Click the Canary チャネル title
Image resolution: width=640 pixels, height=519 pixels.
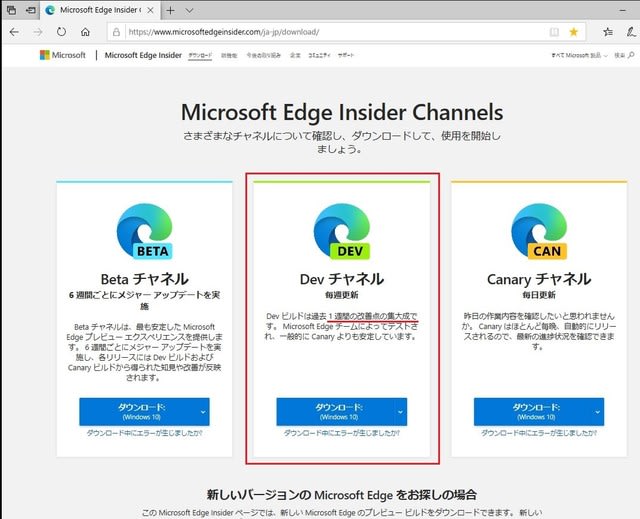click(x=539, y=279)
